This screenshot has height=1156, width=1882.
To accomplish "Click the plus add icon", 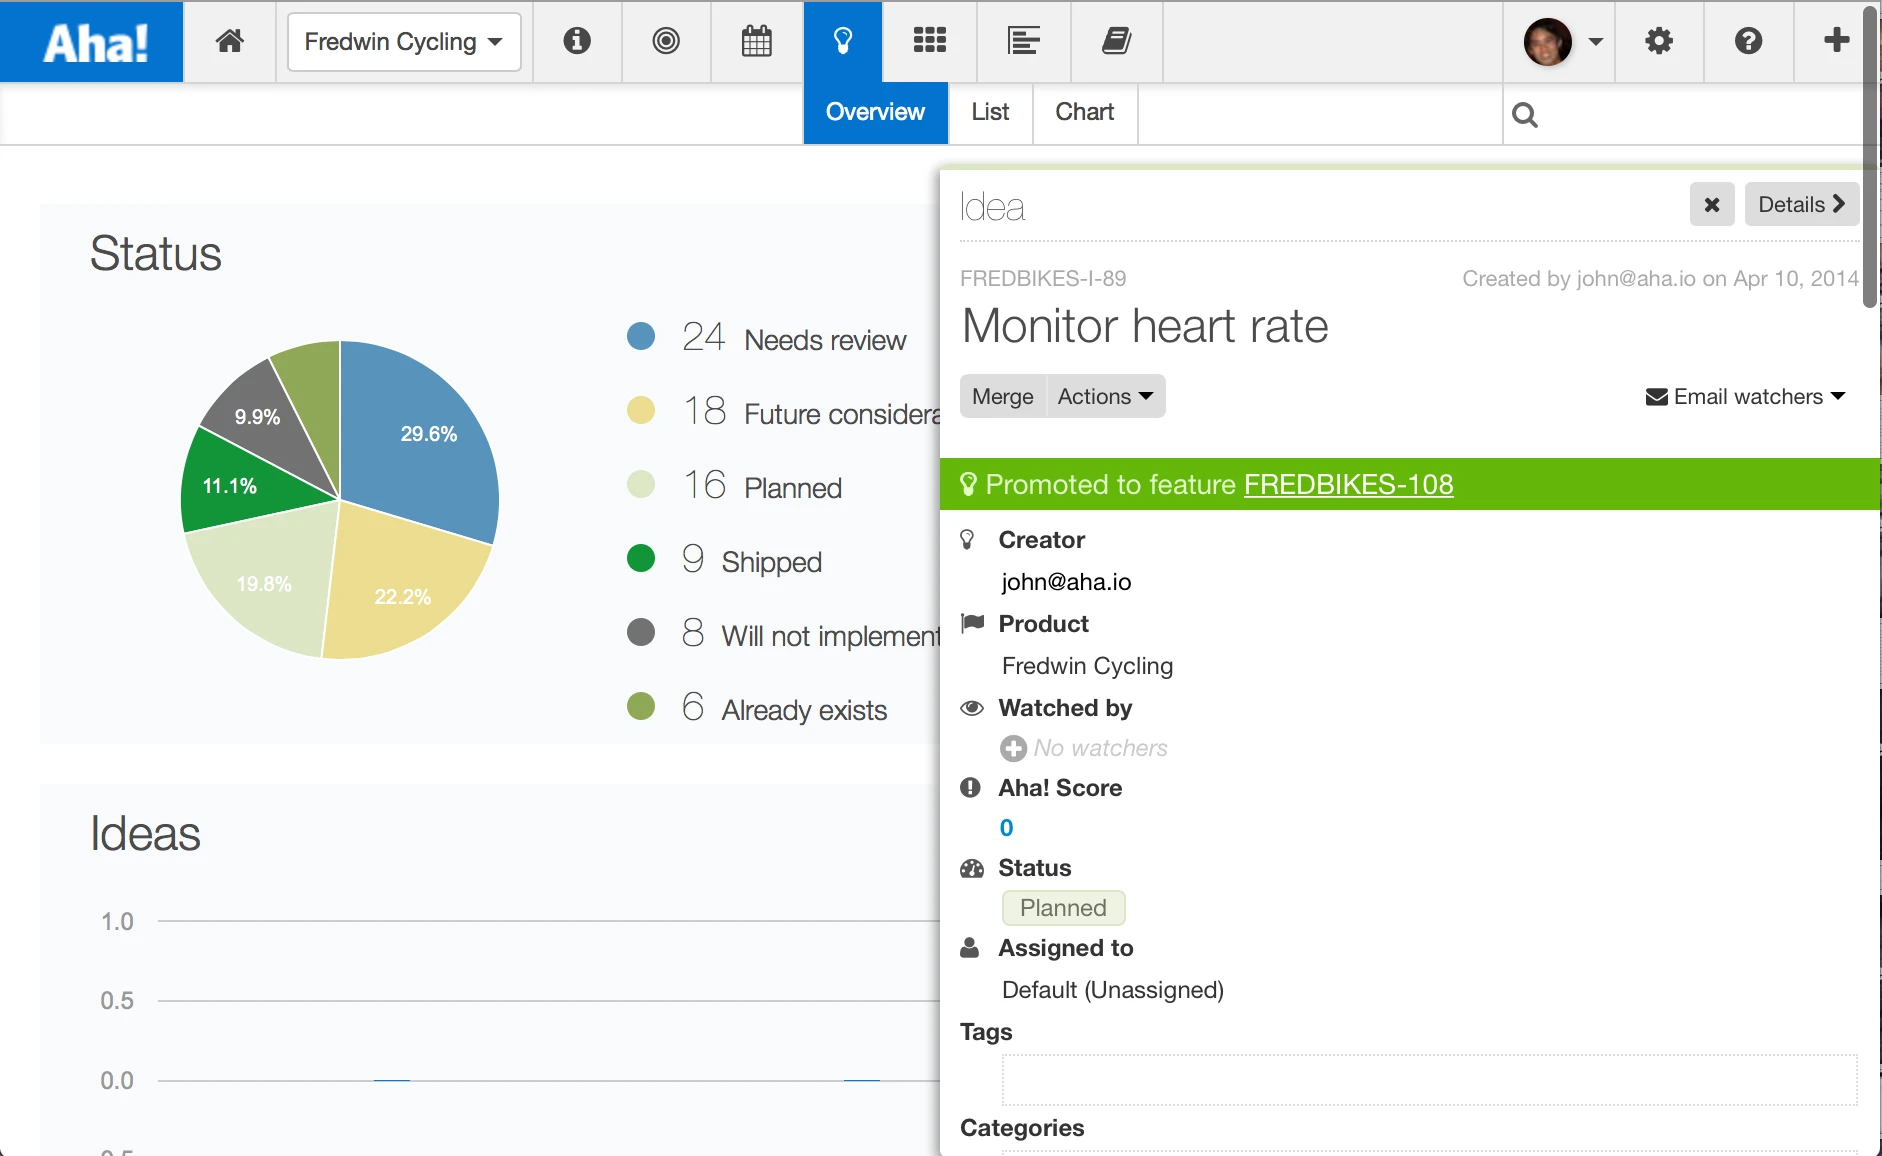I will point(1836,40).
